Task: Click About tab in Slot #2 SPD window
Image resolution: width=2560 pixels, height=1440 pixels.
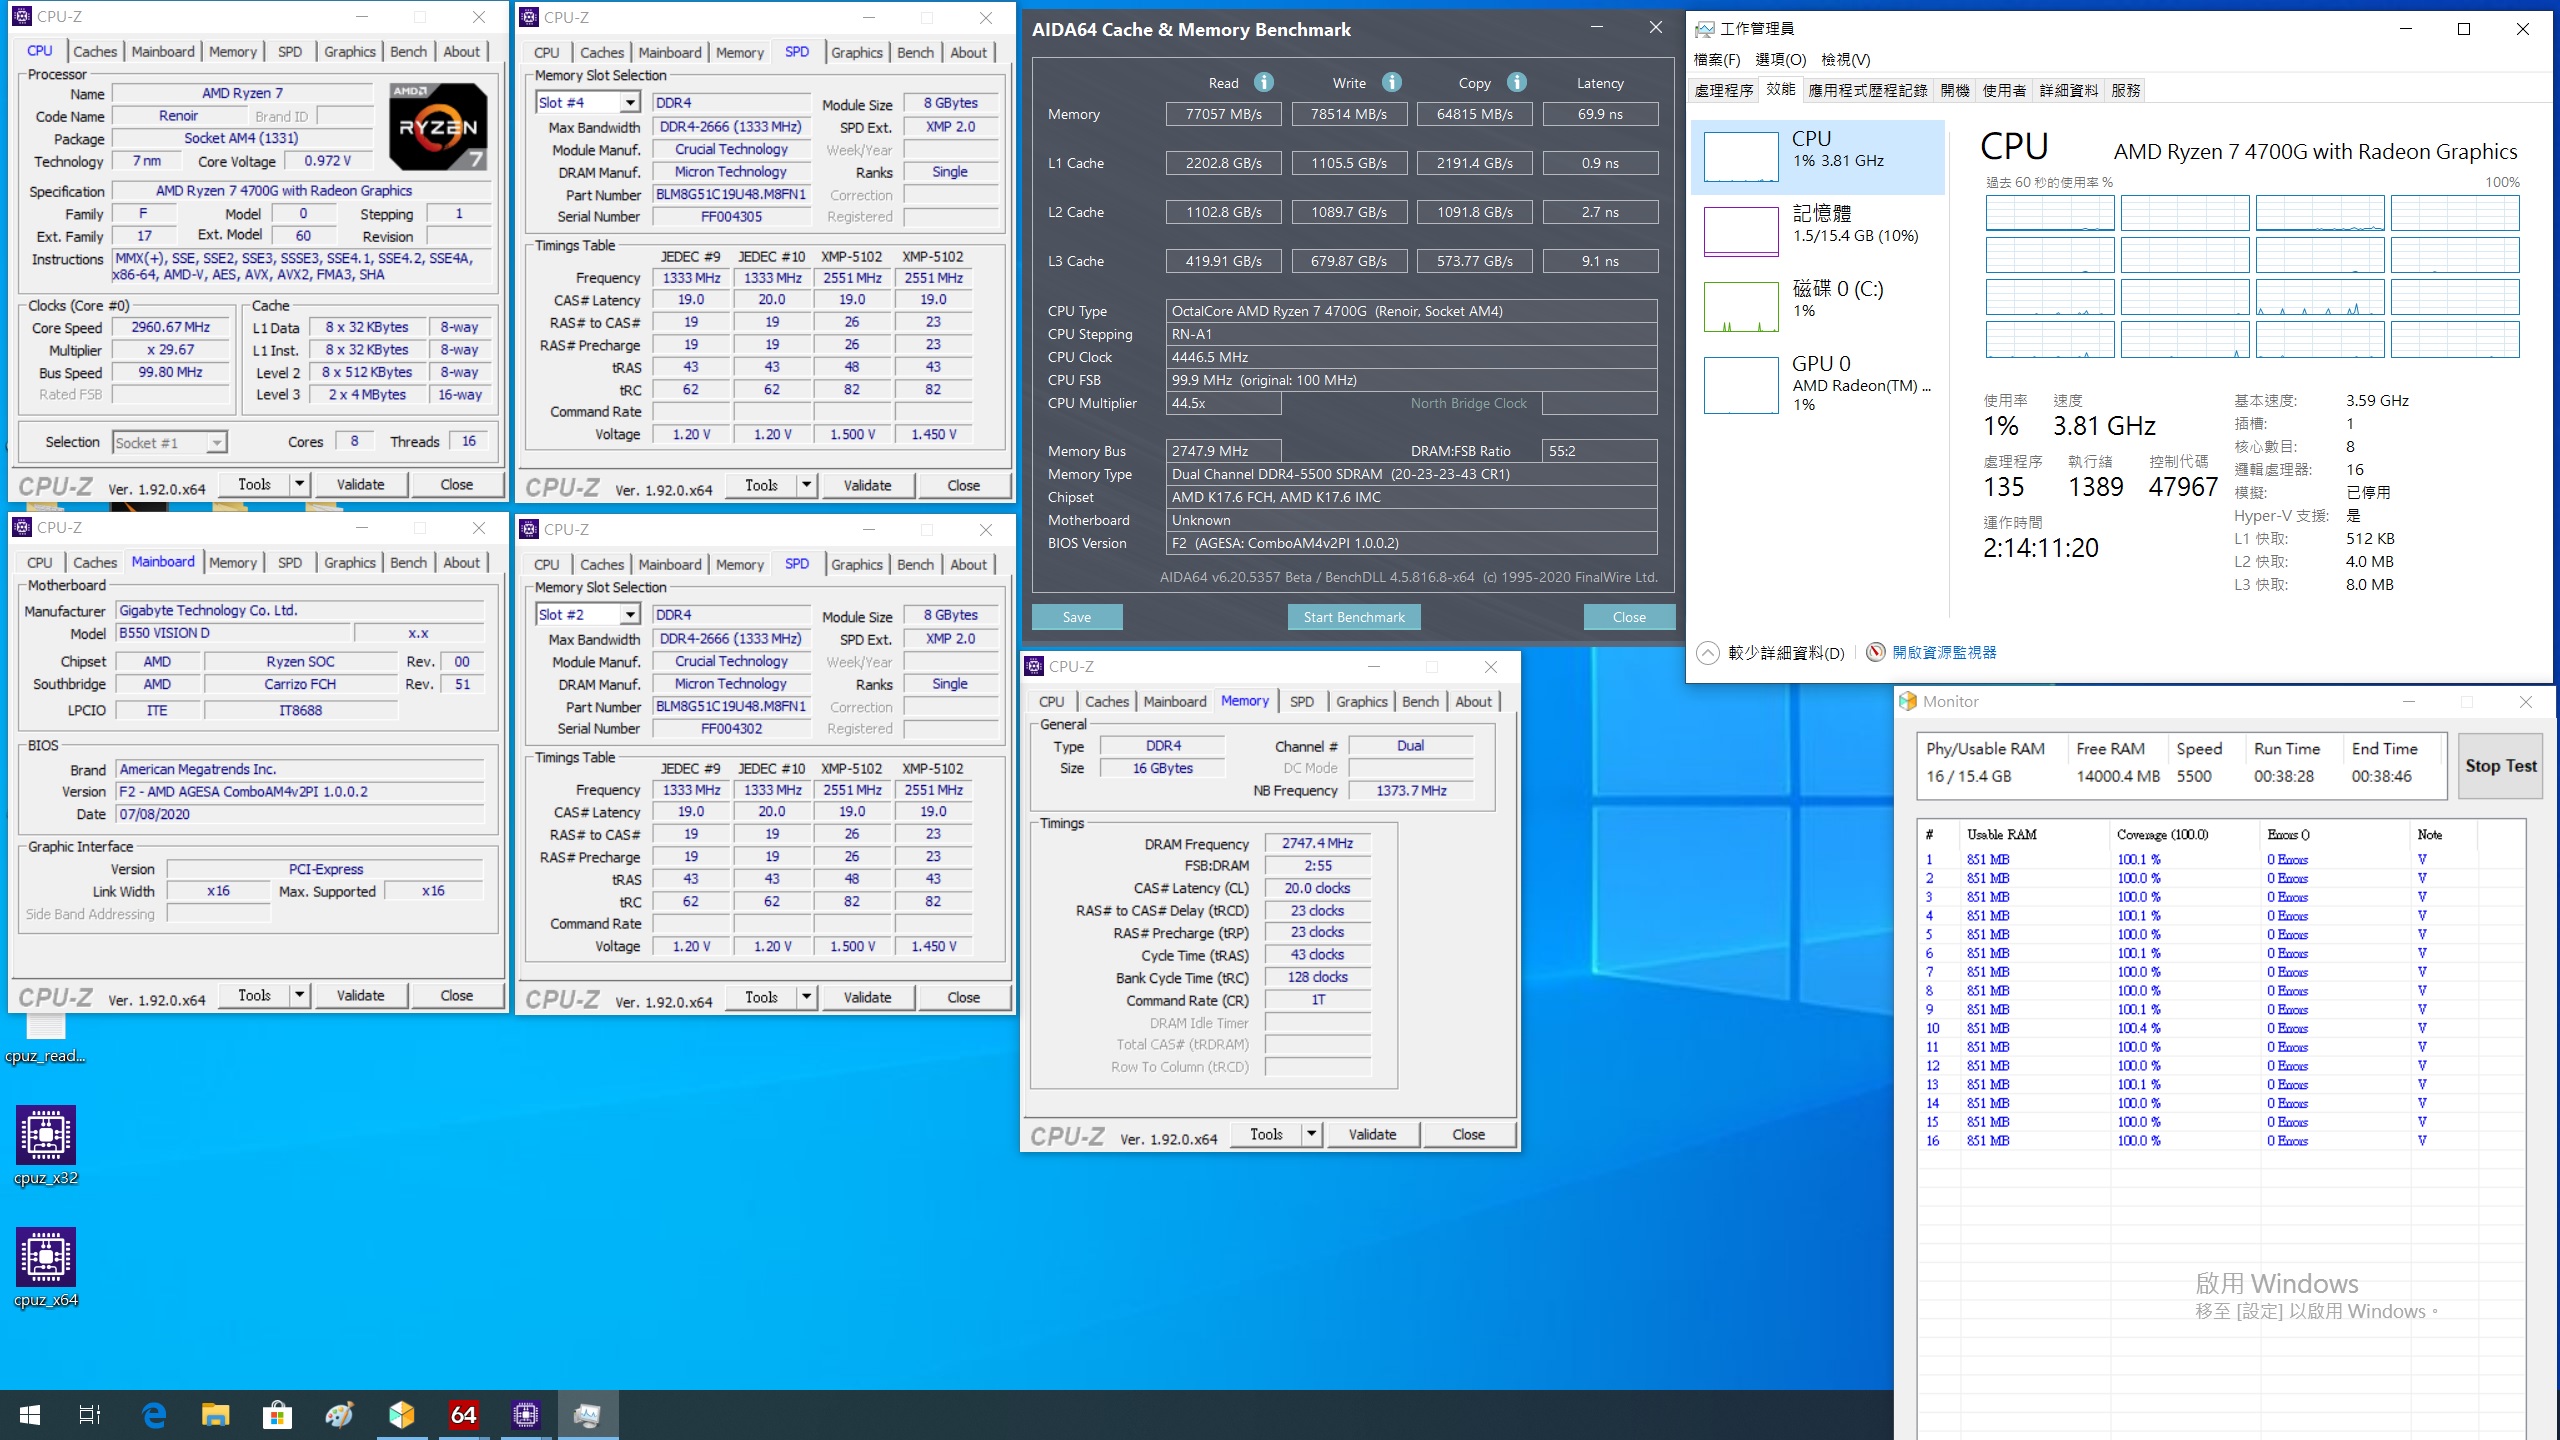Action: 968,564
